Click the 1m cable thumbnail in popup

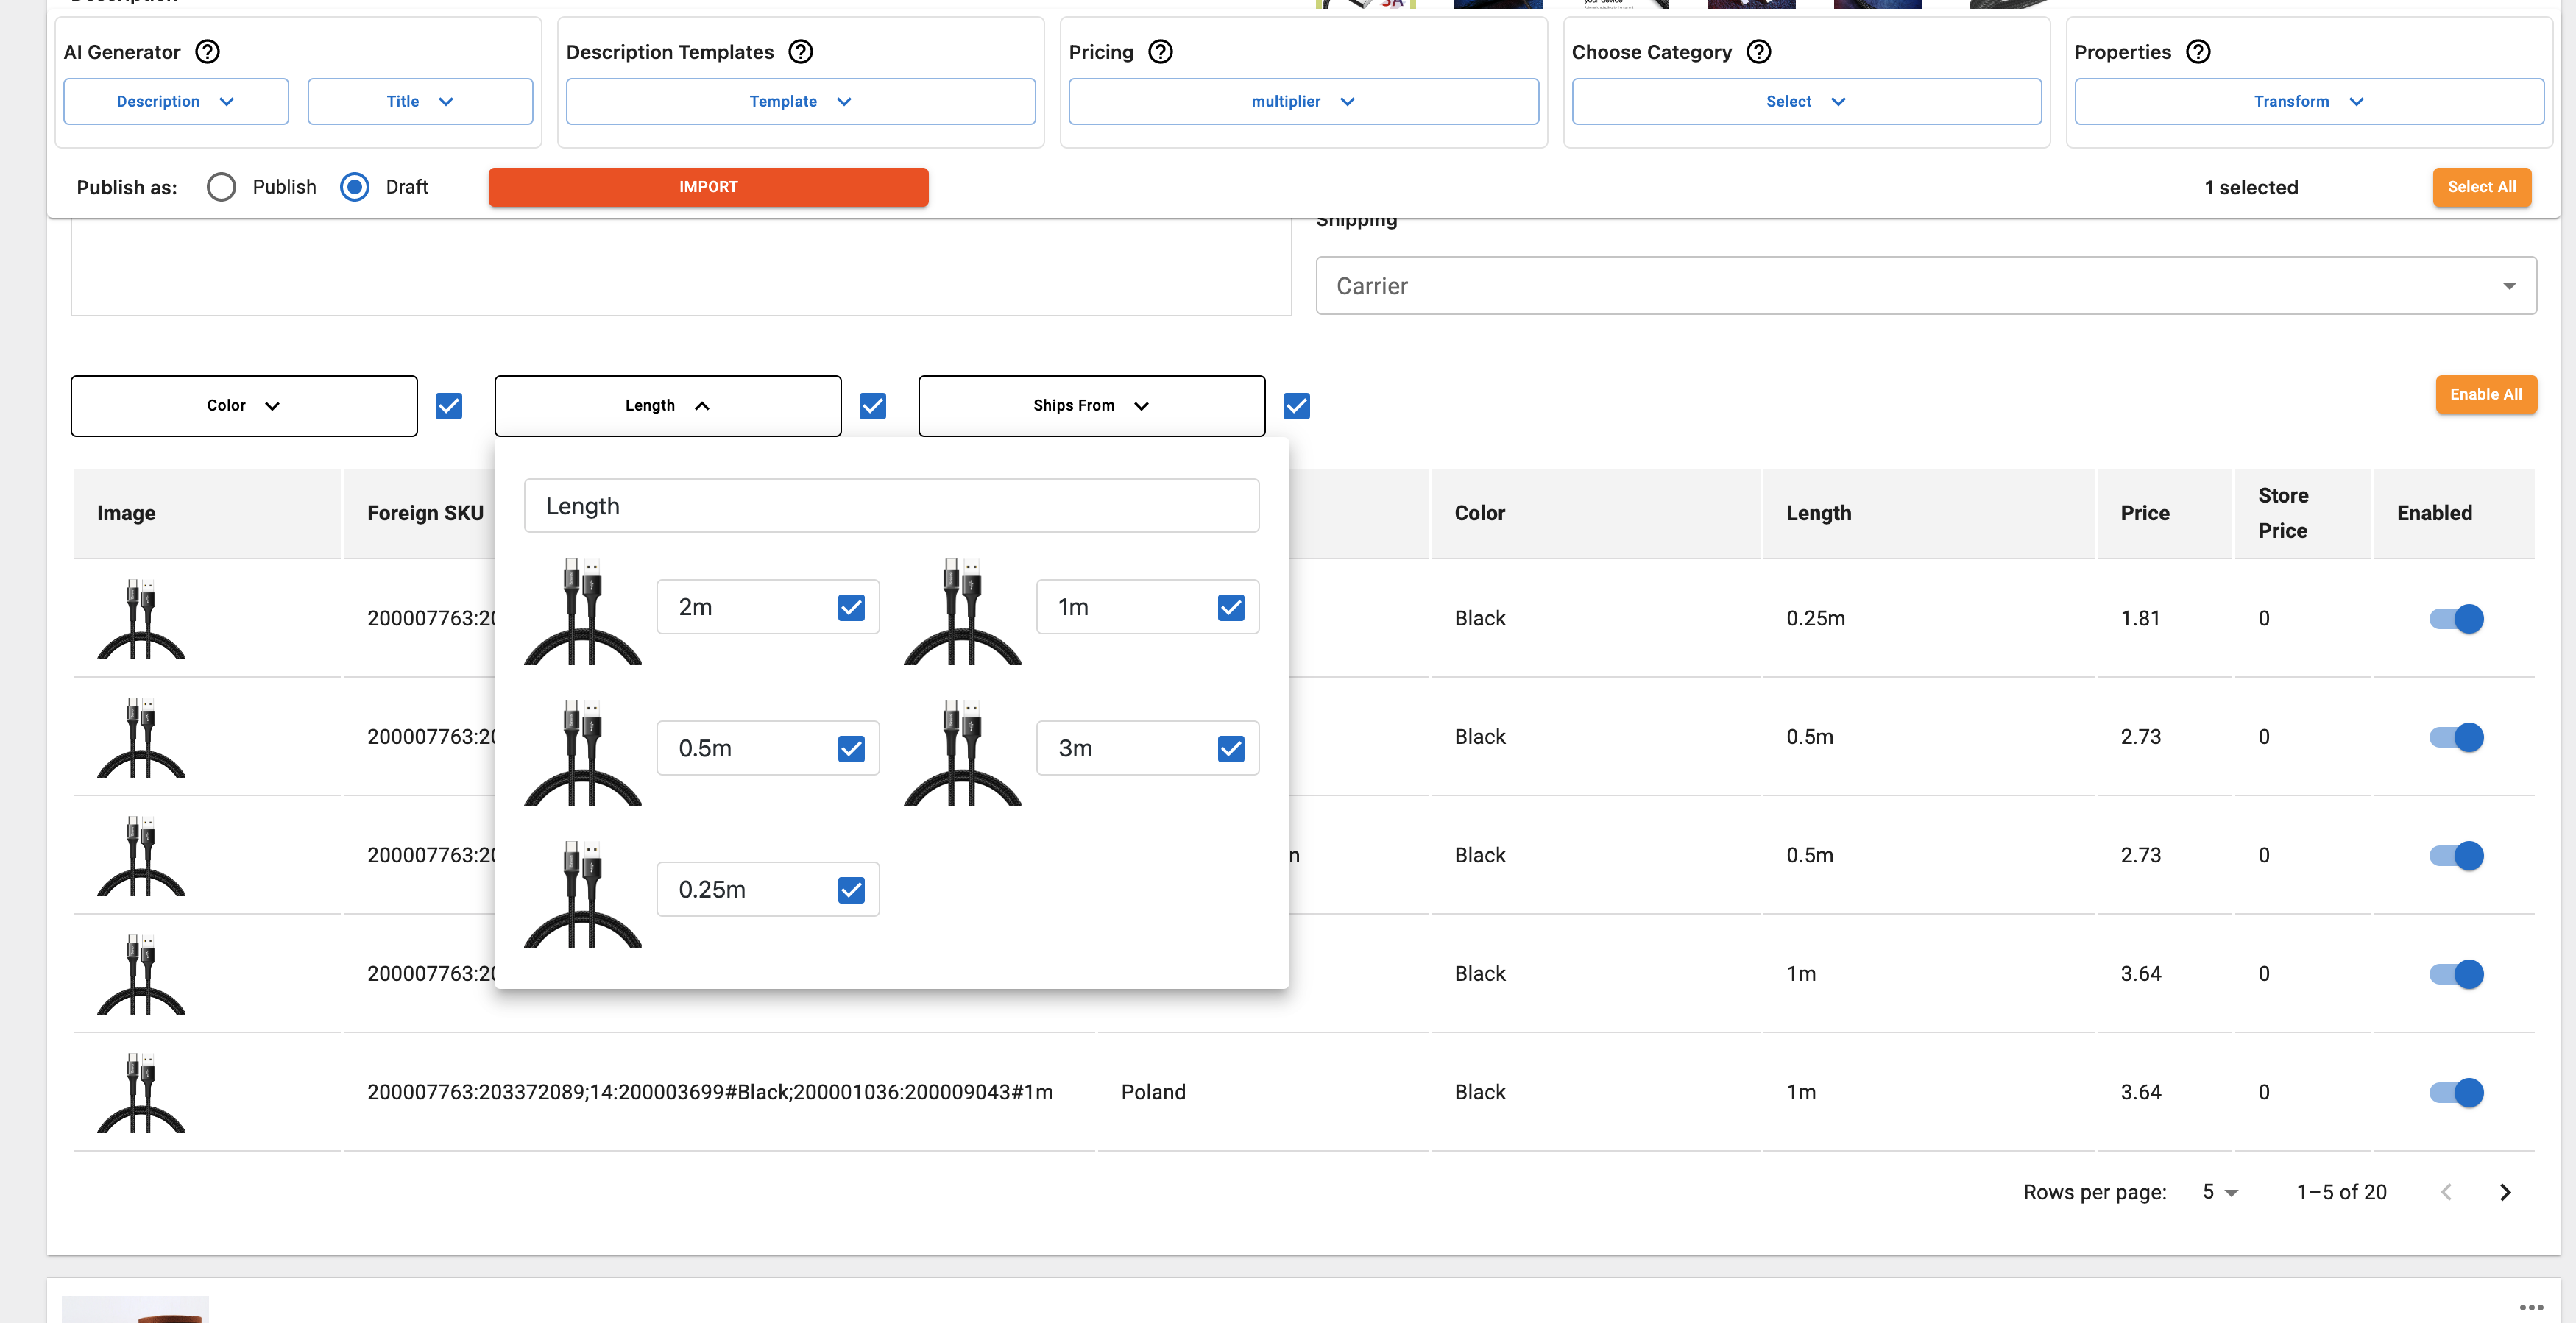[963, 611]
